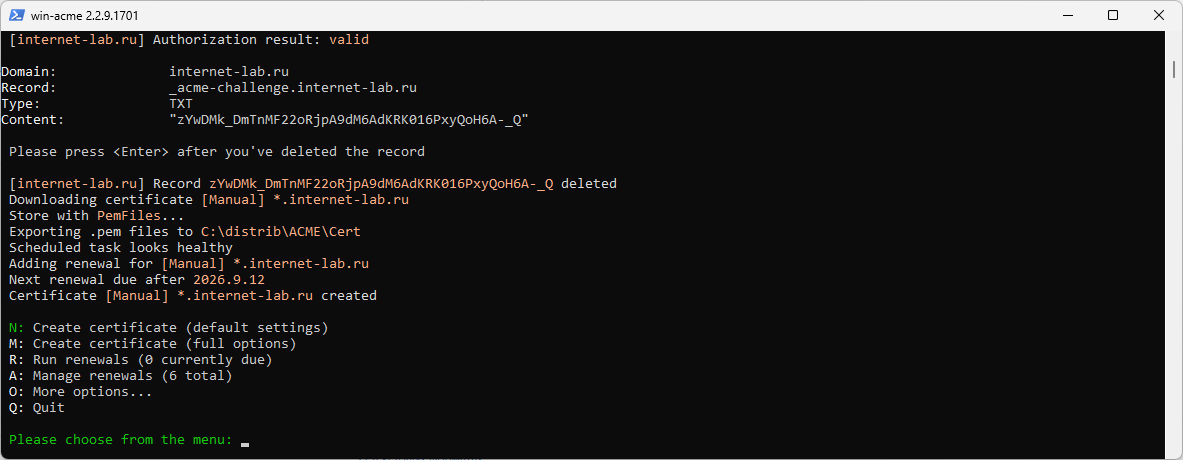Click the vertical scrollbar thumb
The height and width of the screenshot is (460, 1183).
(x=1174, y=69)
